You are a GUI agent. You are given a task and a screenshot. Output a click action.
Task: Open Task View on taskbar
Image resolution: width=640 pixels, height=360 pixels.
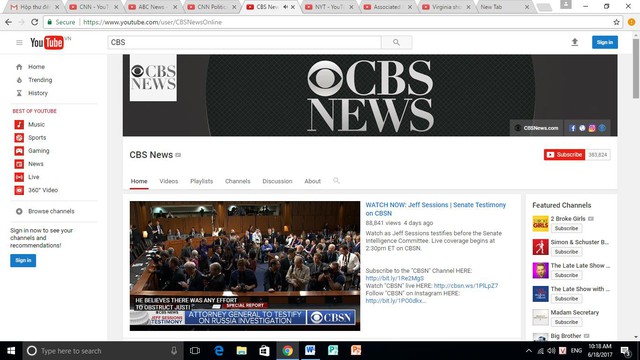(195, 351)
